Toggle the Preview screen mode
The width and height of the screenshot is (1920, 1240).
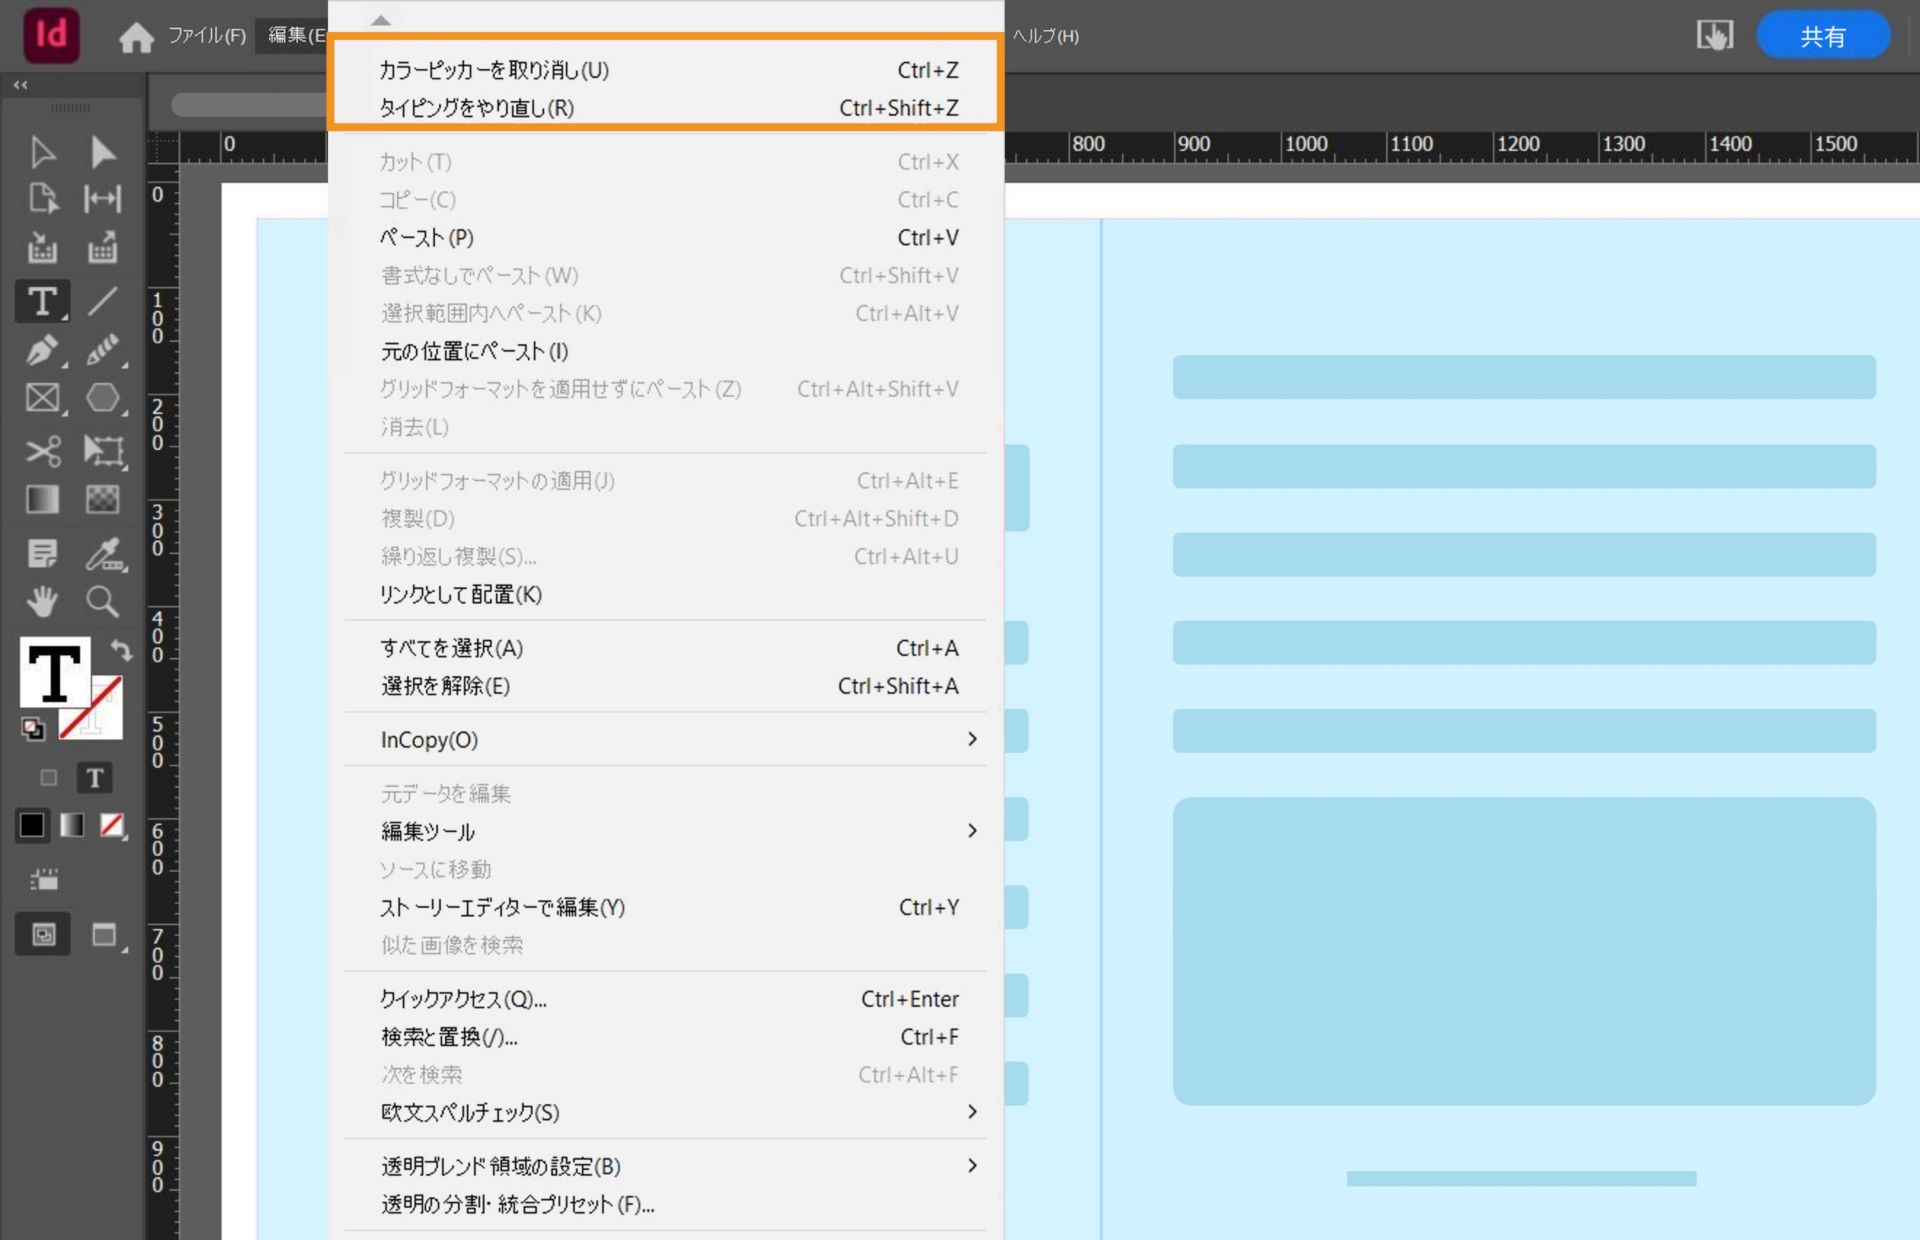tap(104, 934)
